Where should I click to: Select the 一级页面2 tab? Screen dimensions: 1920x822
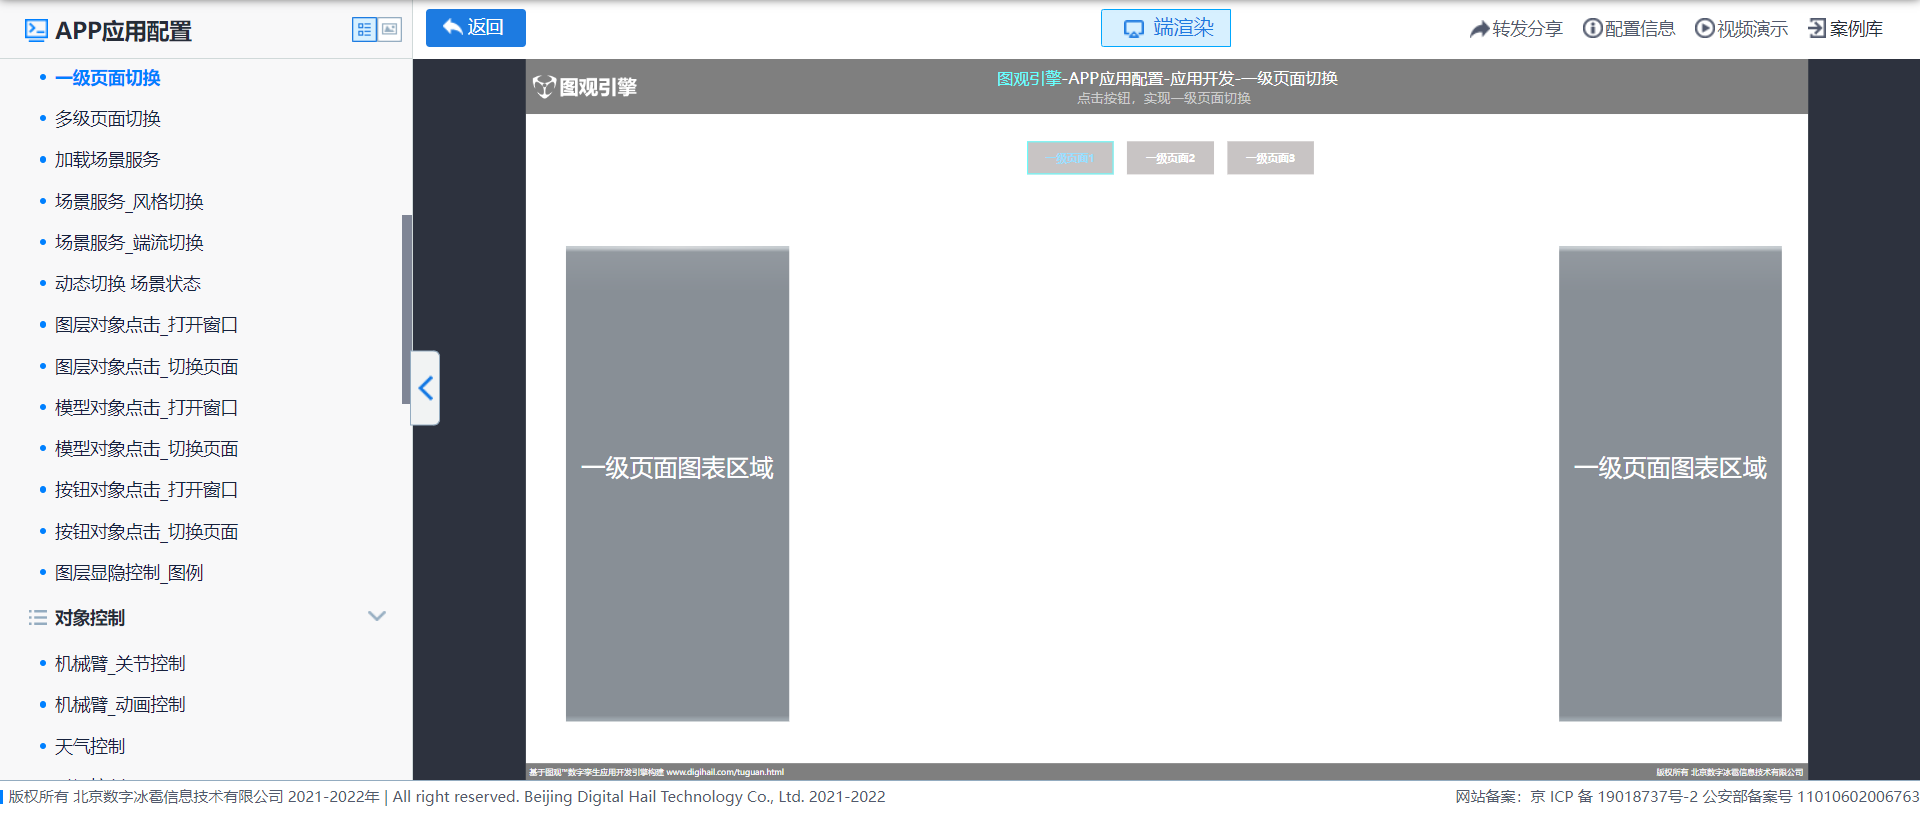[1170, 158]
